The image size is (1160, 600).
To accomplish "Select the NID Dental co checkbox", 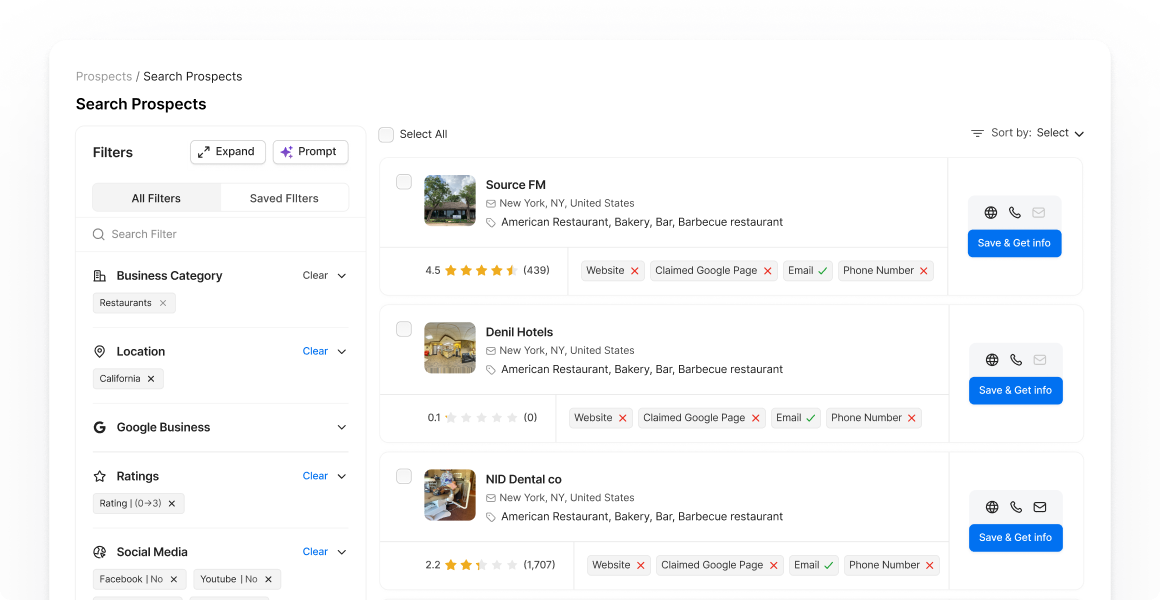I will pos(404,476).
